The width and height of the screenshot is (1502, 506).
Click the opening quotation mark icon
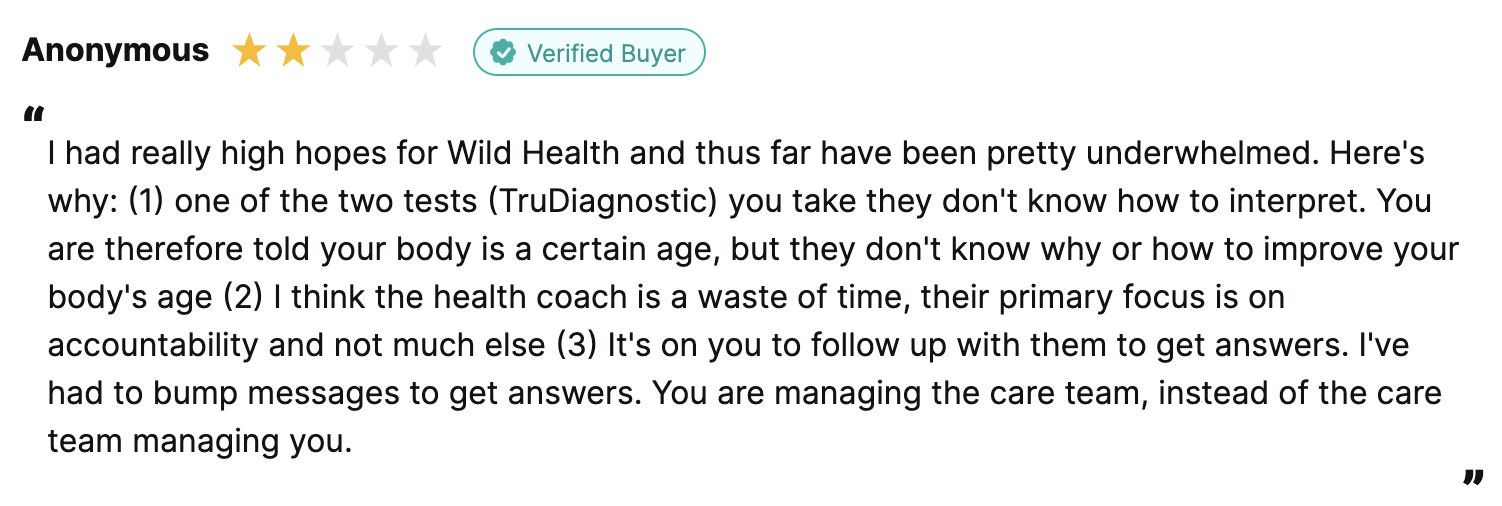(x=33, y=114)
